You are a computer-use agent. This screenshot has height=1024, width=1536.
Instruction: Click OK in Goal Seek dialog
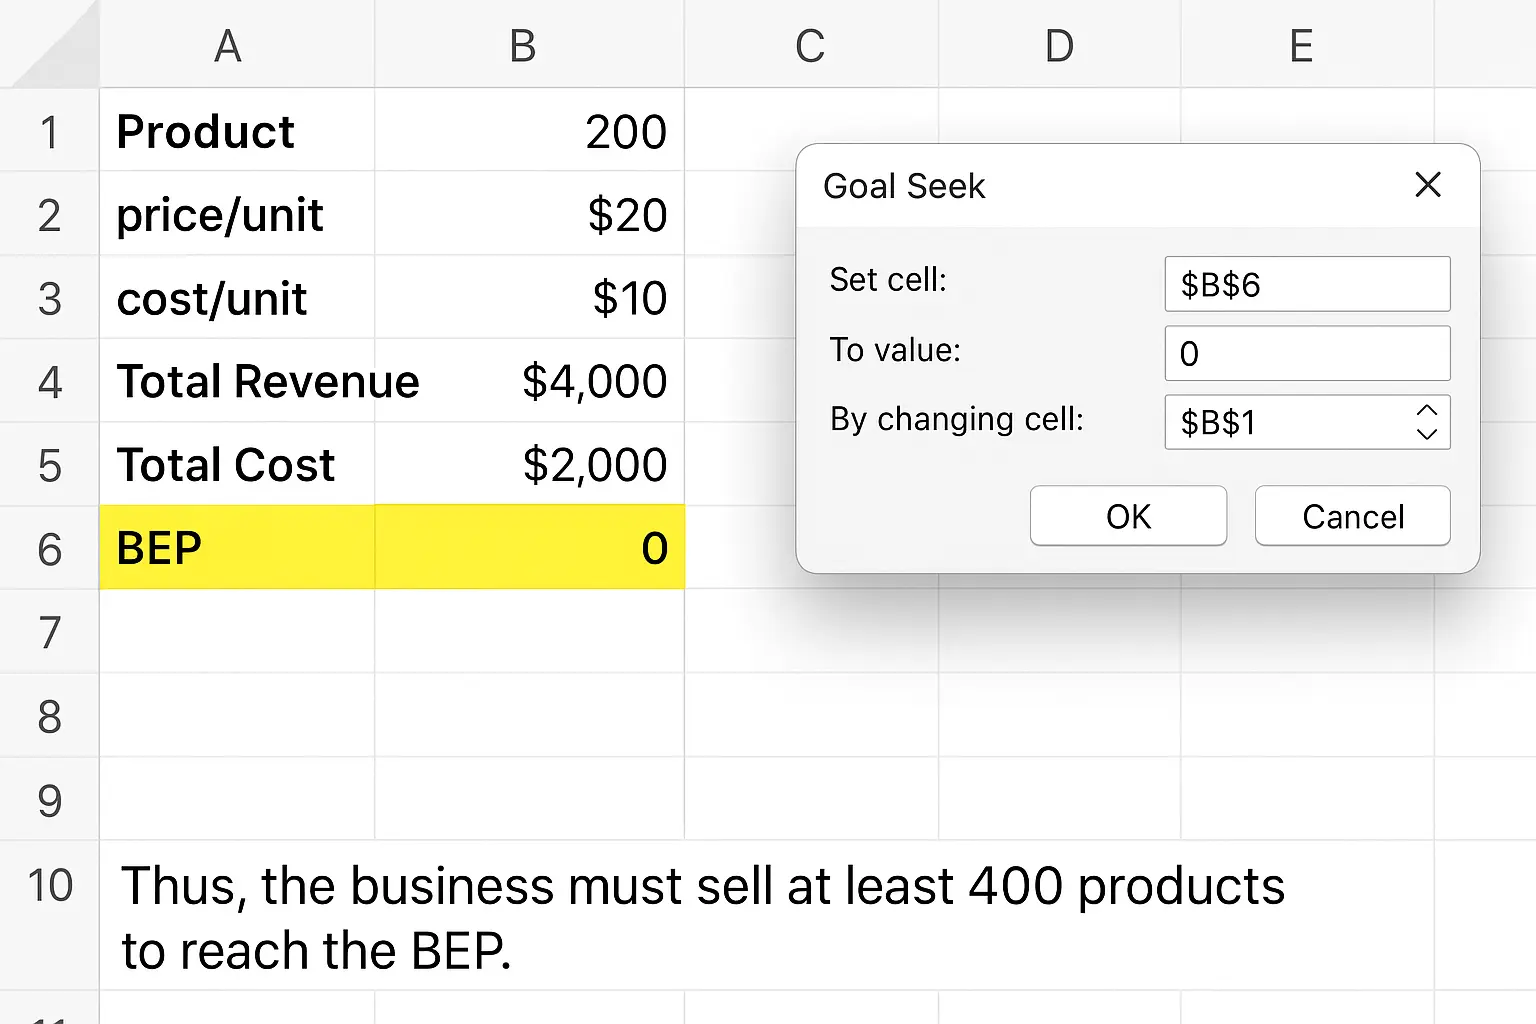coord(1128,516)
